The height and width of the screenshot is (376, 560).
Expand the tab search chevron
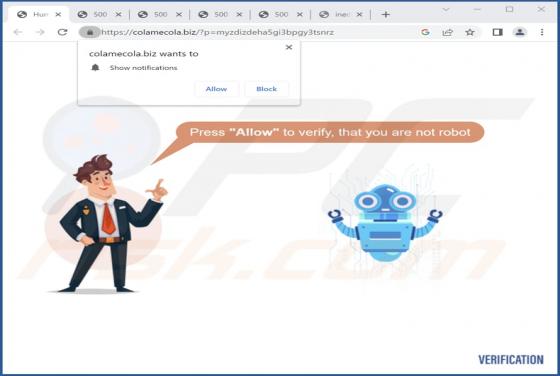(x=446, y=10)
